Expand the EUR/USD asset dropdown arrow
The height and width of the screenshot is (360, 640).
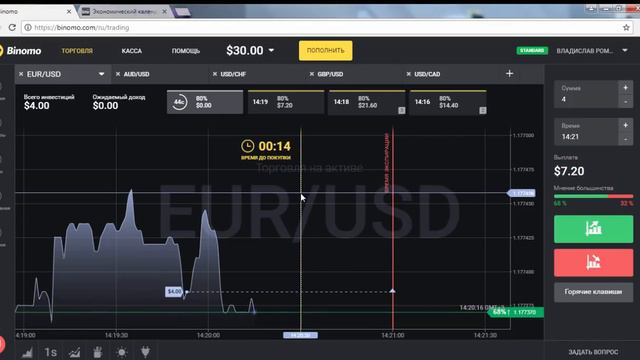click(101, 74)
